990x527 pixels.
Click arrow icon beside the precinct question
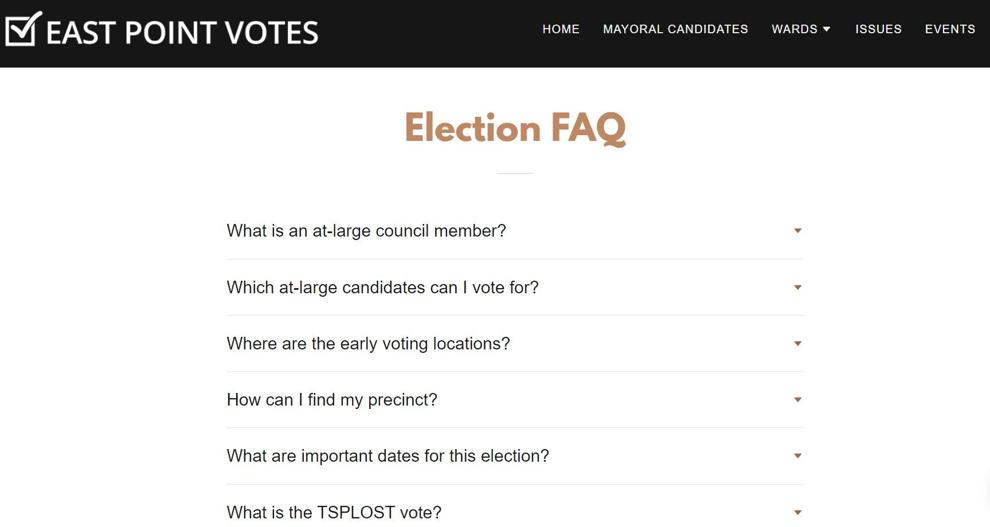coord(797,400)
